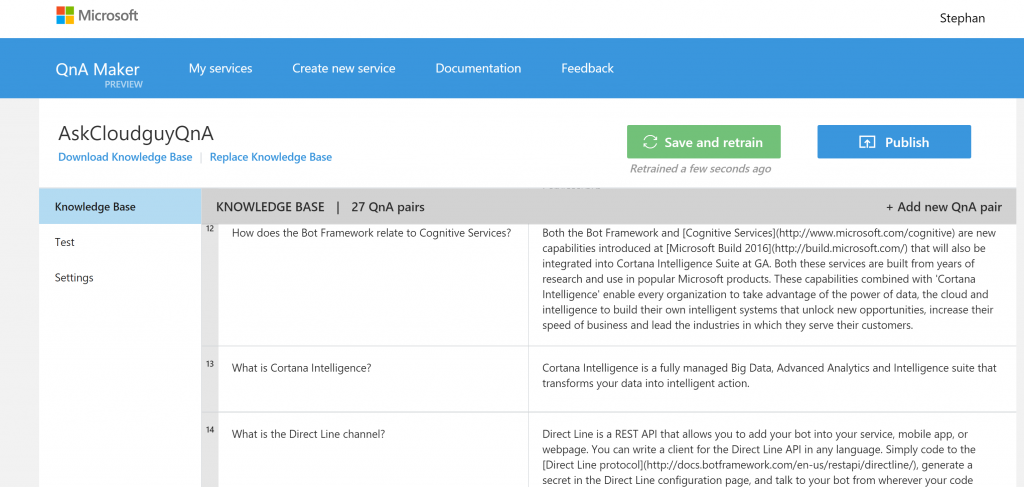
Task: Select row number 12
Action: 210,228
